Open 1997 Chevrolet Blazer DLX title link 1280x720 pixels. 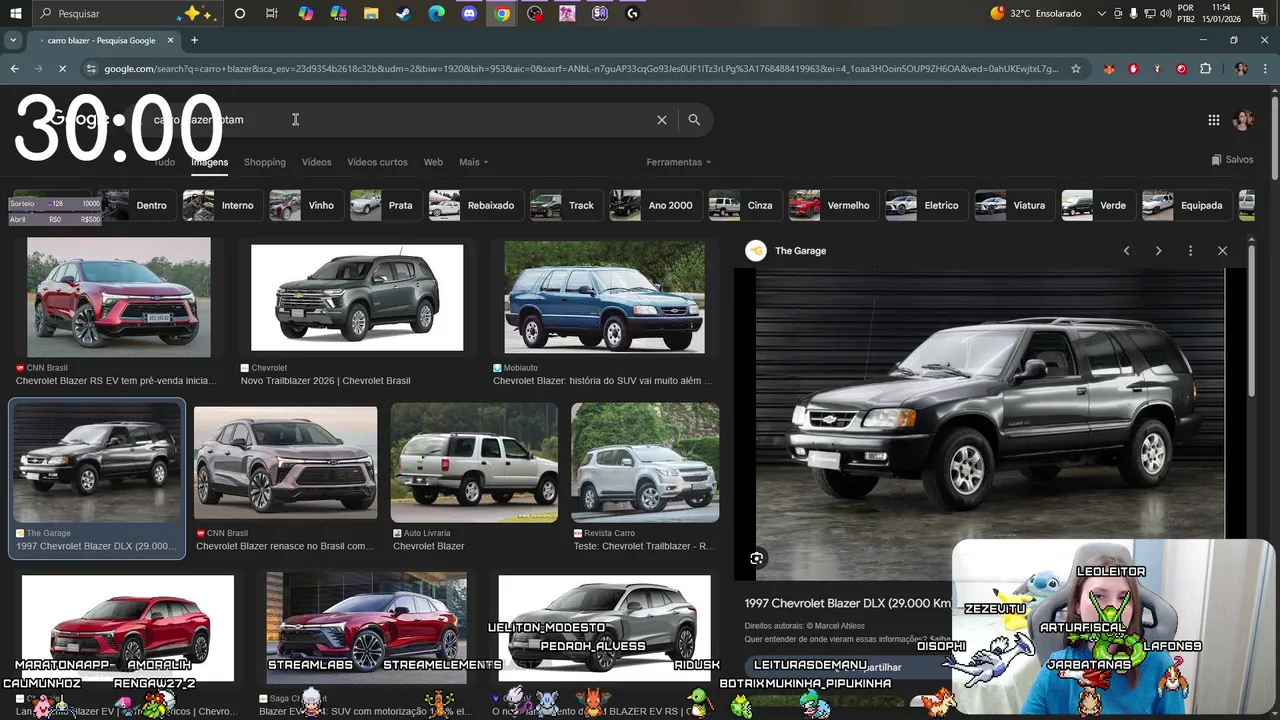click(x=847, y=603)
